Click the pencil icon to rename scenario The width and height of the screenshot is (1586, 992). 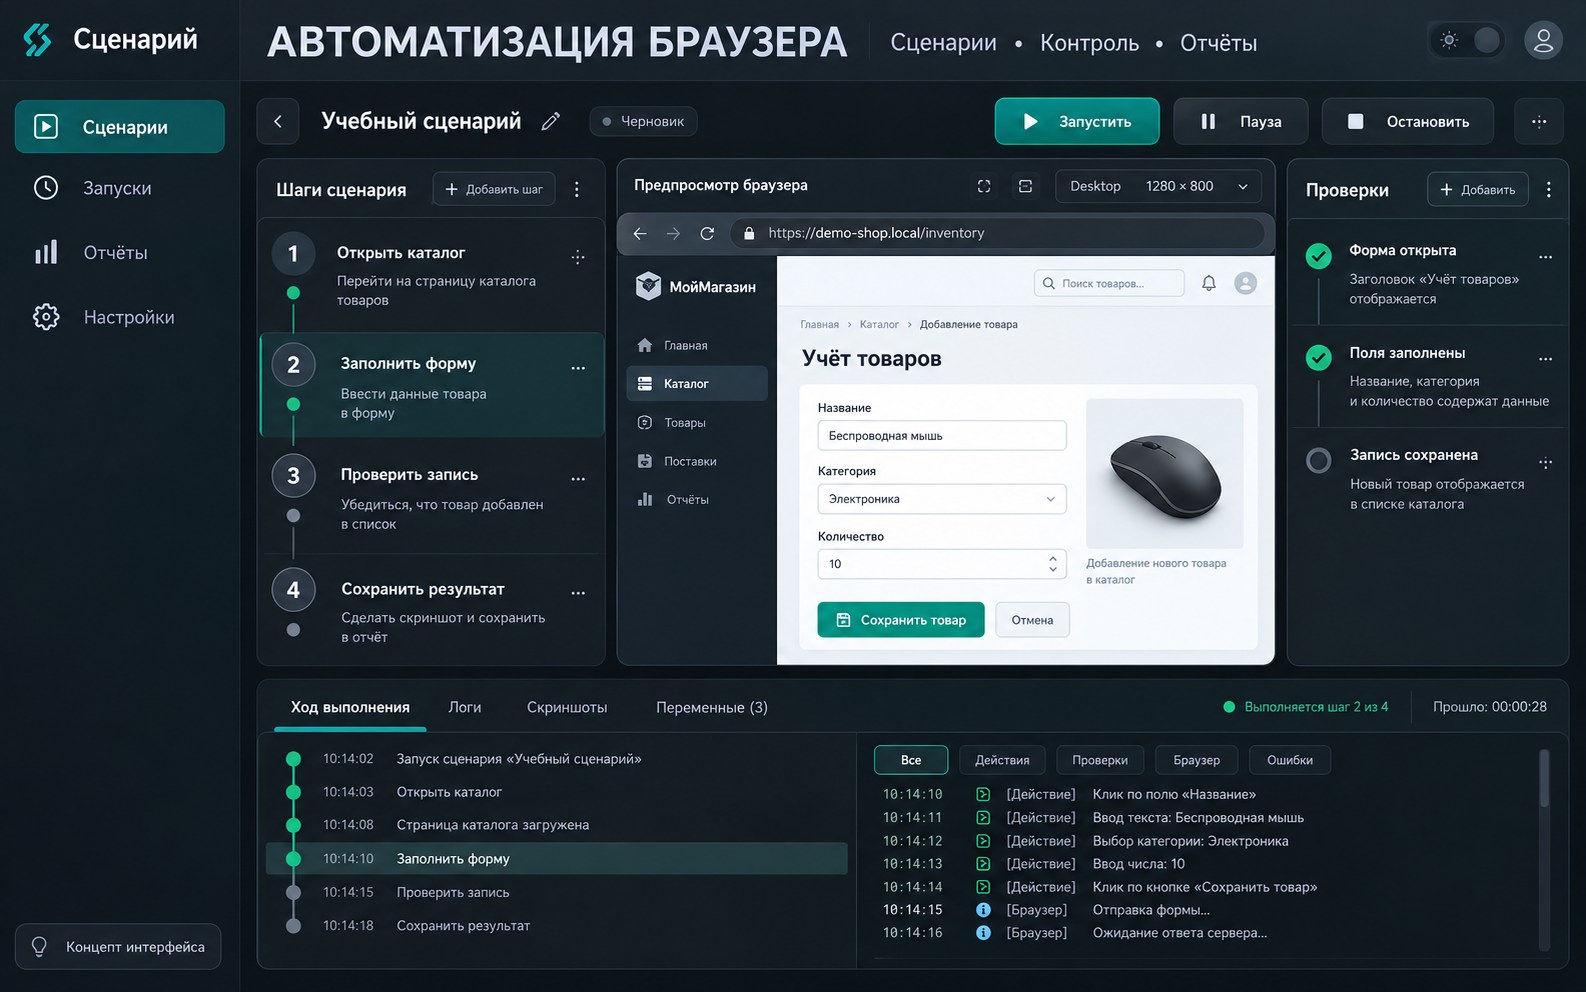[550, 122]
